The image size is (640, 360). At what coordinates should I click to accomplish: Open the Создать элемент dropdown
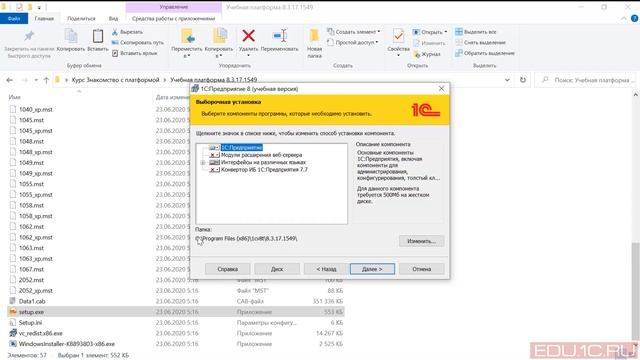(x=354, y=31)
